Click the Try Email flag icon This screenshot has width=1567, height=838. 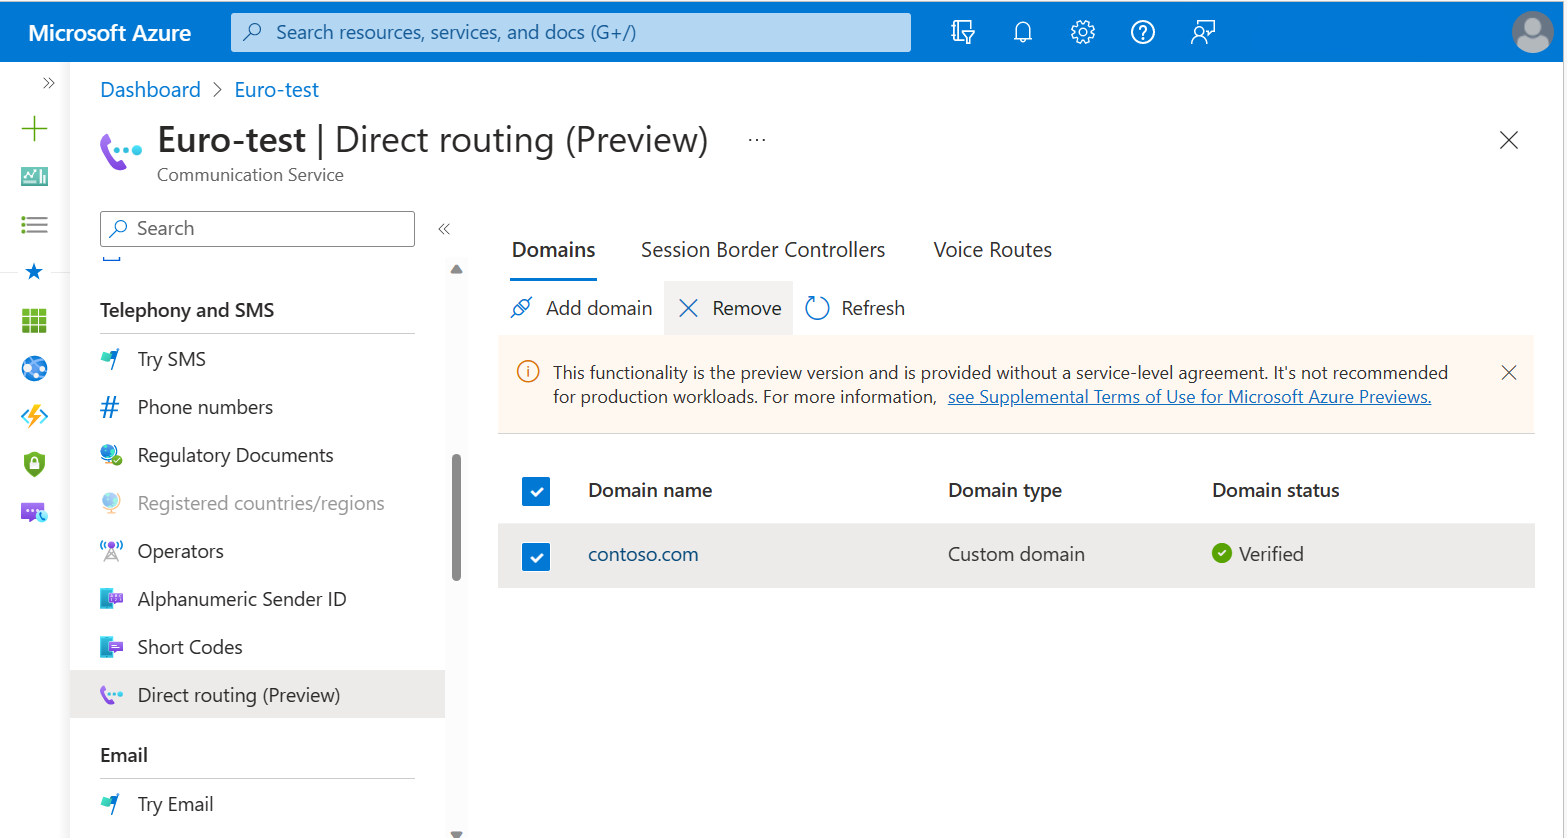pos(111,804)
